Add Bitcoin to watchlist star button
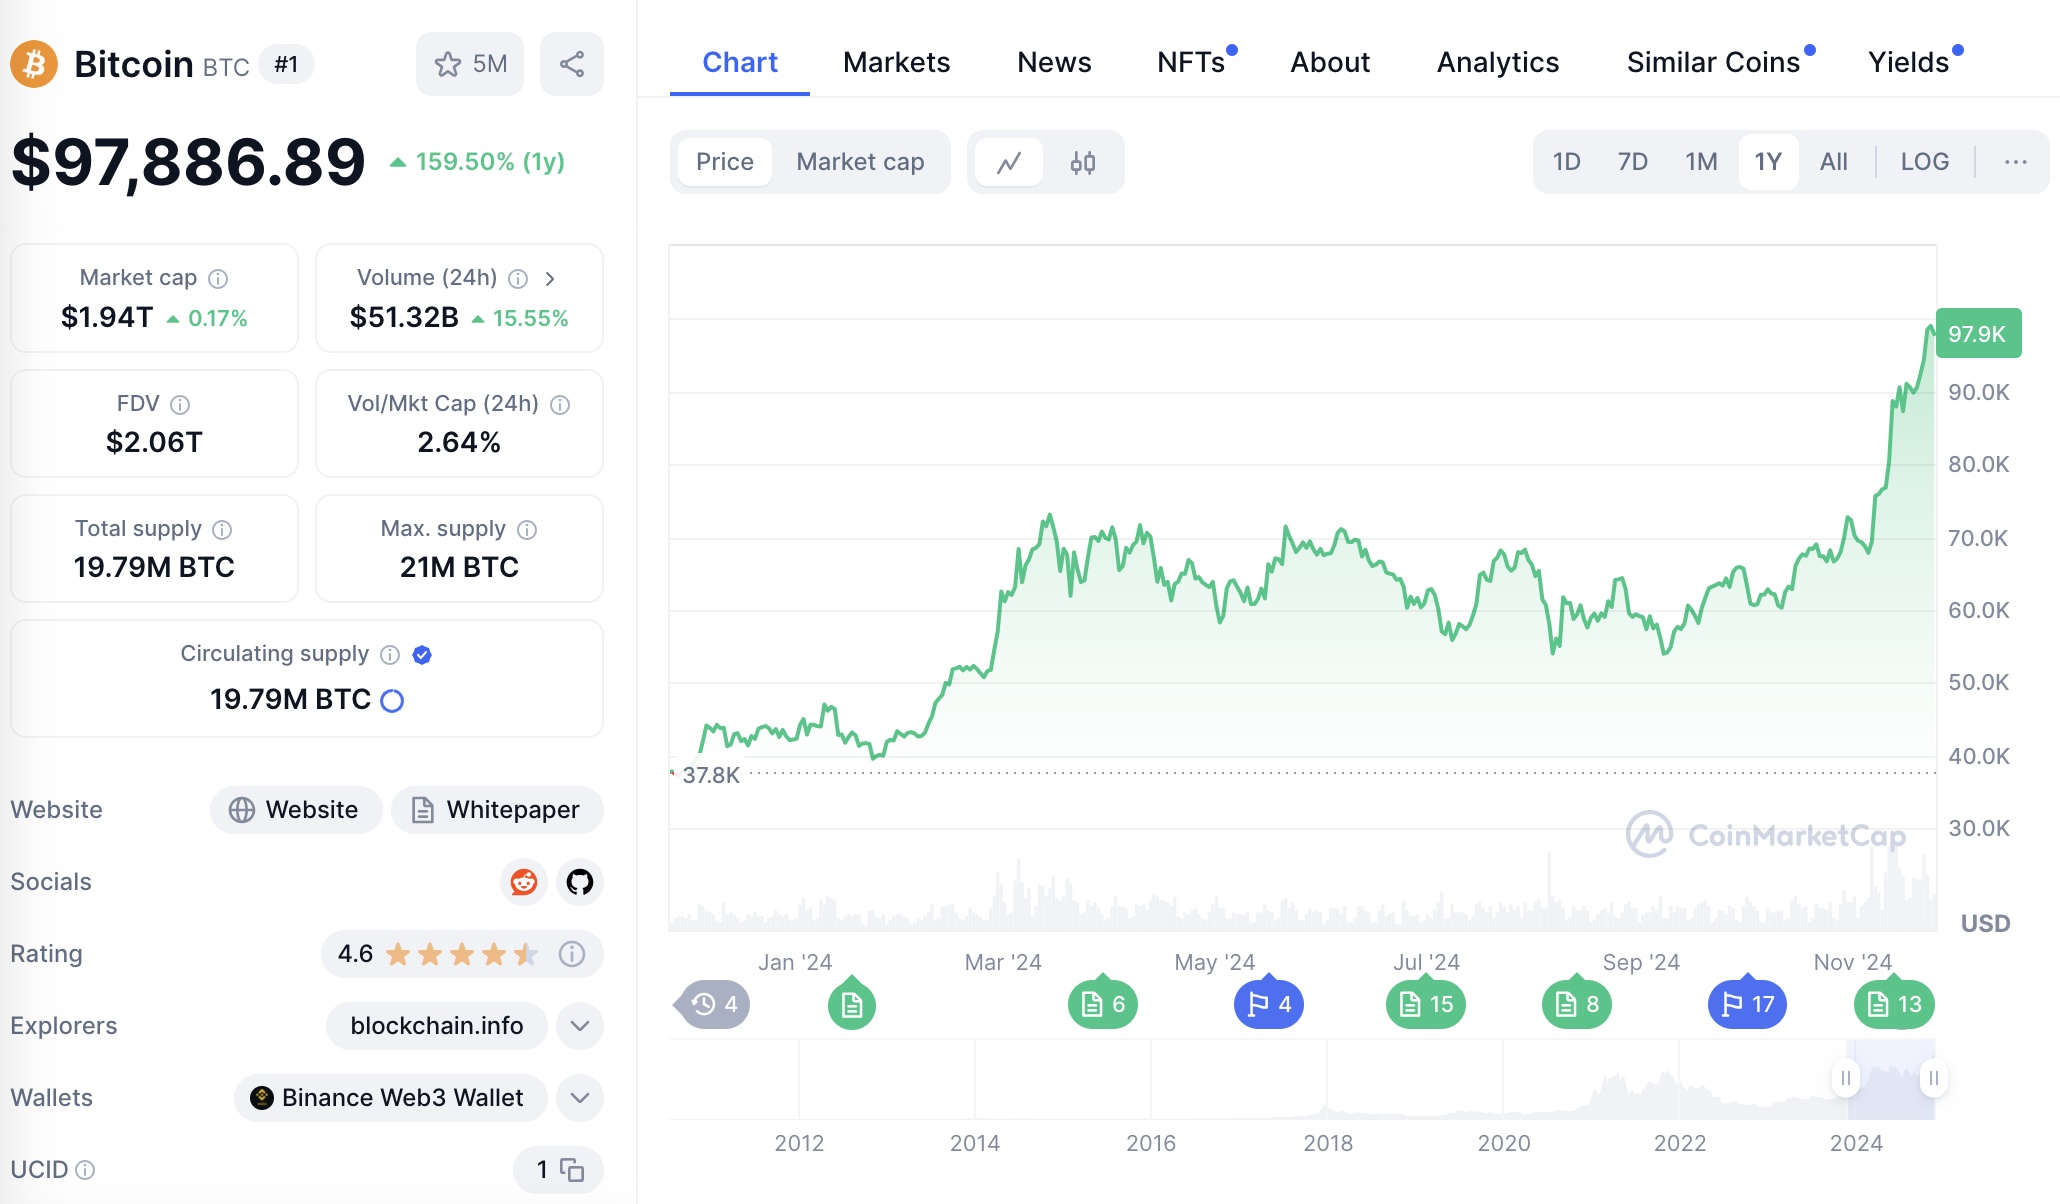 point(469,64)
